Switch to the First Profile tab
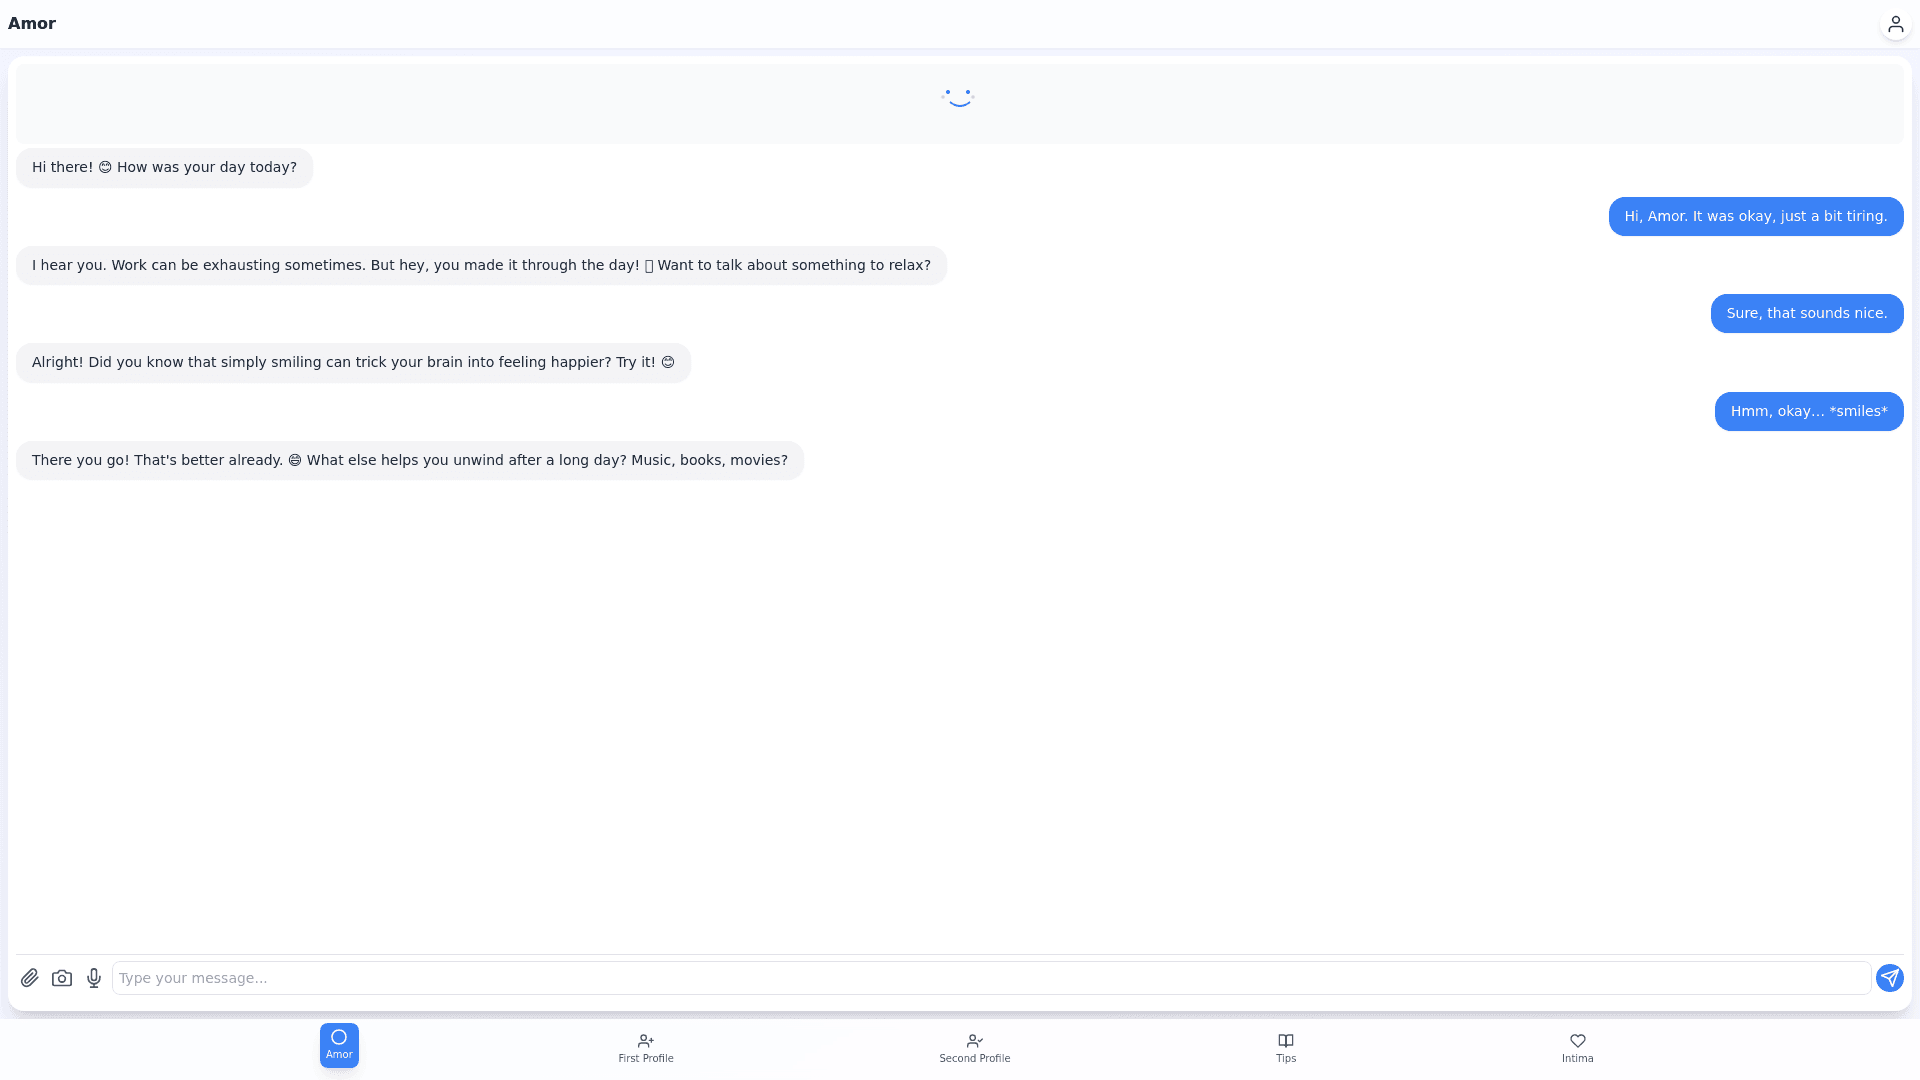Viewport: 1920px width, 1080px height. (x=645, y=1047)
